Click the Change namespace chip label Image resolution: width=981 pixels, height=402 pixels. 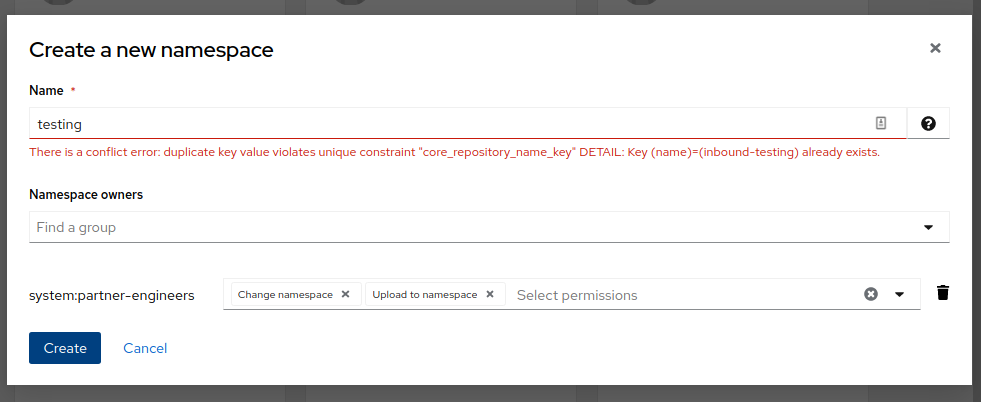pyautogui.click(x=285, y=295)
